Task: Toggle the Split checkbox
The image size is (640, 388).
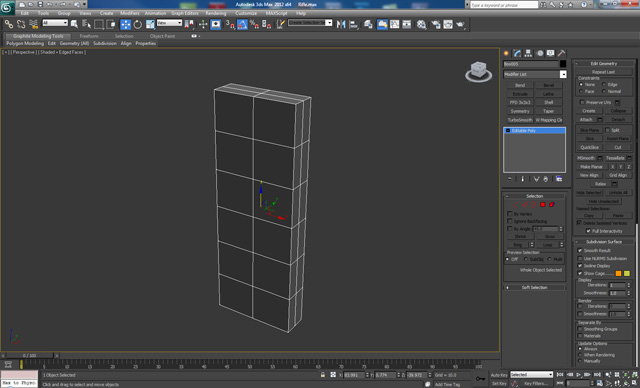Action: pyautogui.click(x=607, y=130)
